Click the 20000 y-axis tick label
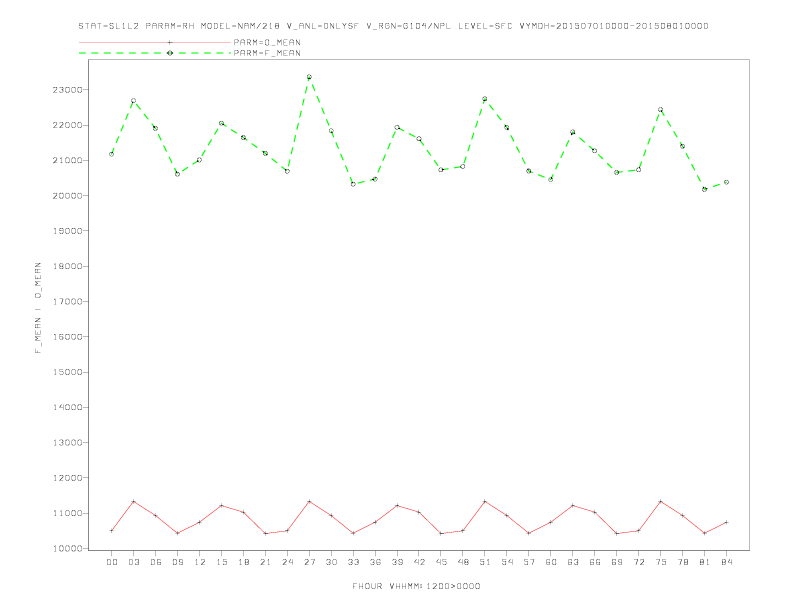 point(68,196)
